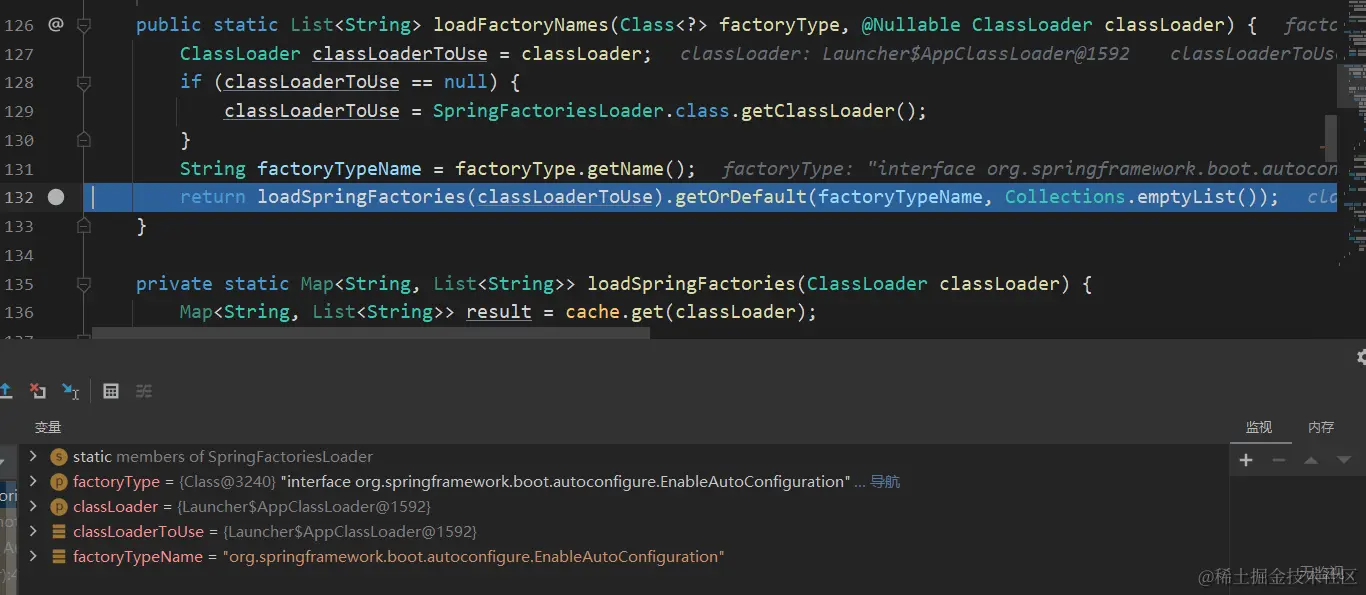Image resolution: width=1366 pixels, height=595 pixels.
Task: Click the 导航 link next to factoryType
Action: 885,482
